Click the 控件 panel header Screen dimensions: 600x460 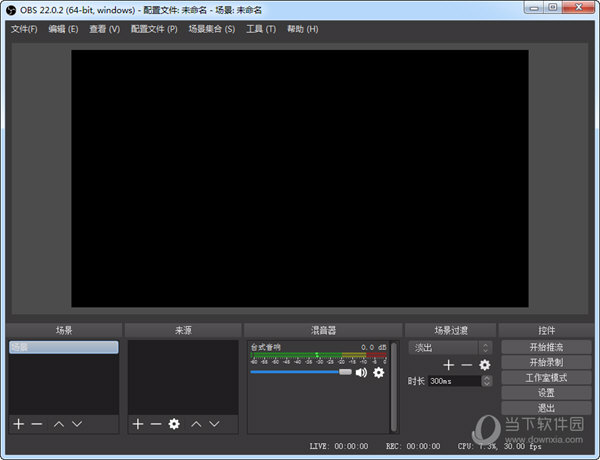click(546, 330)
